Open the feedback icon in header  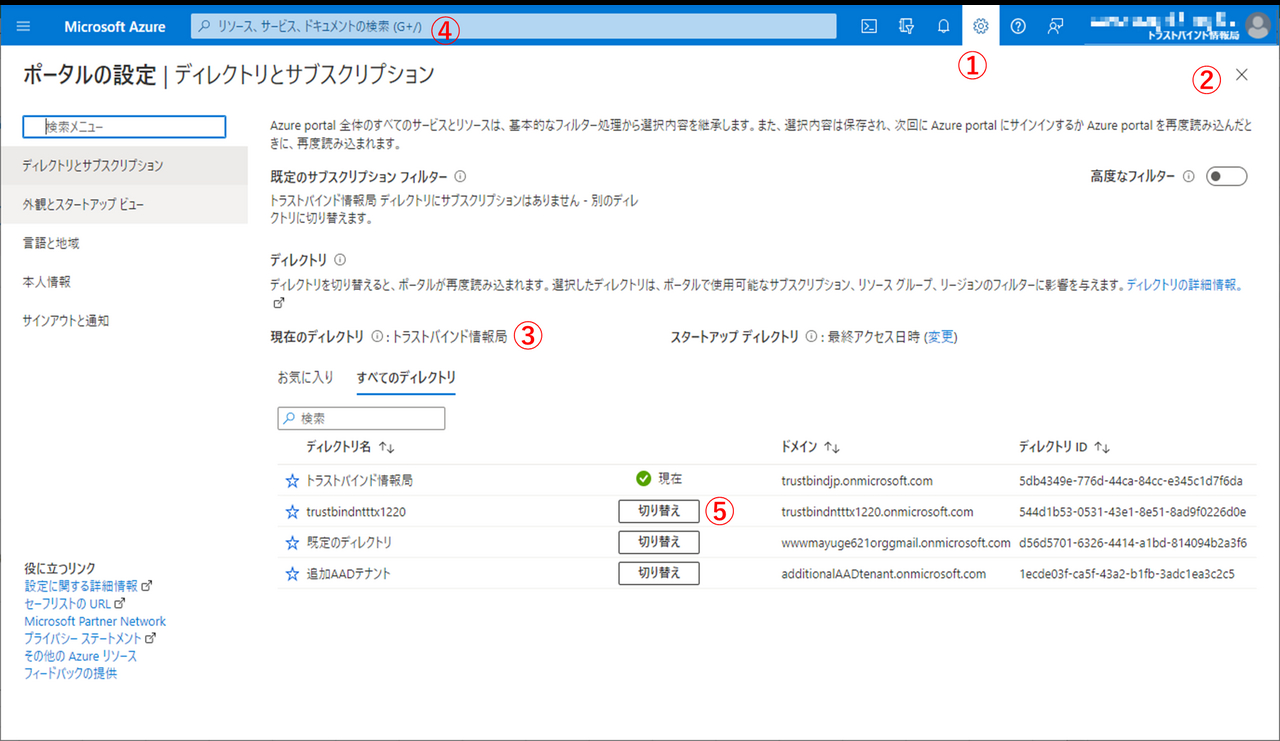[1055, 27]
